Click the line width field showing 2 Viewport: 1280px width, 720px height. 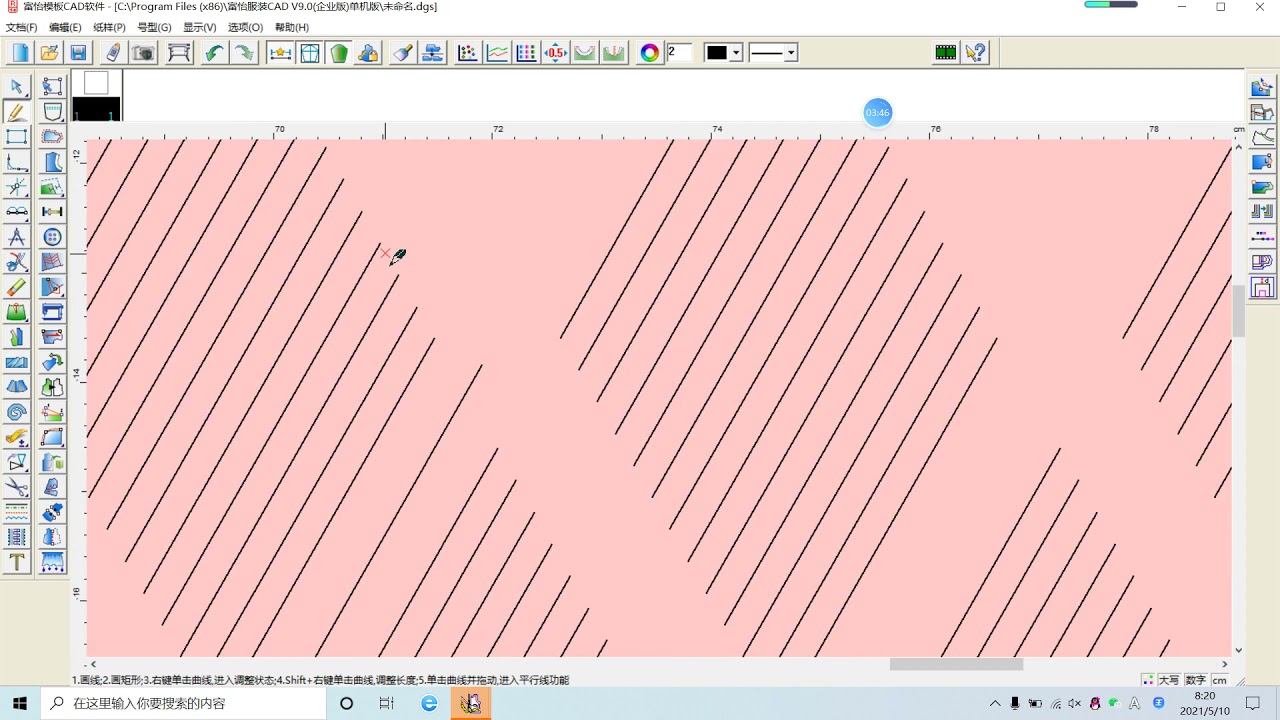[x=679, y=52]
